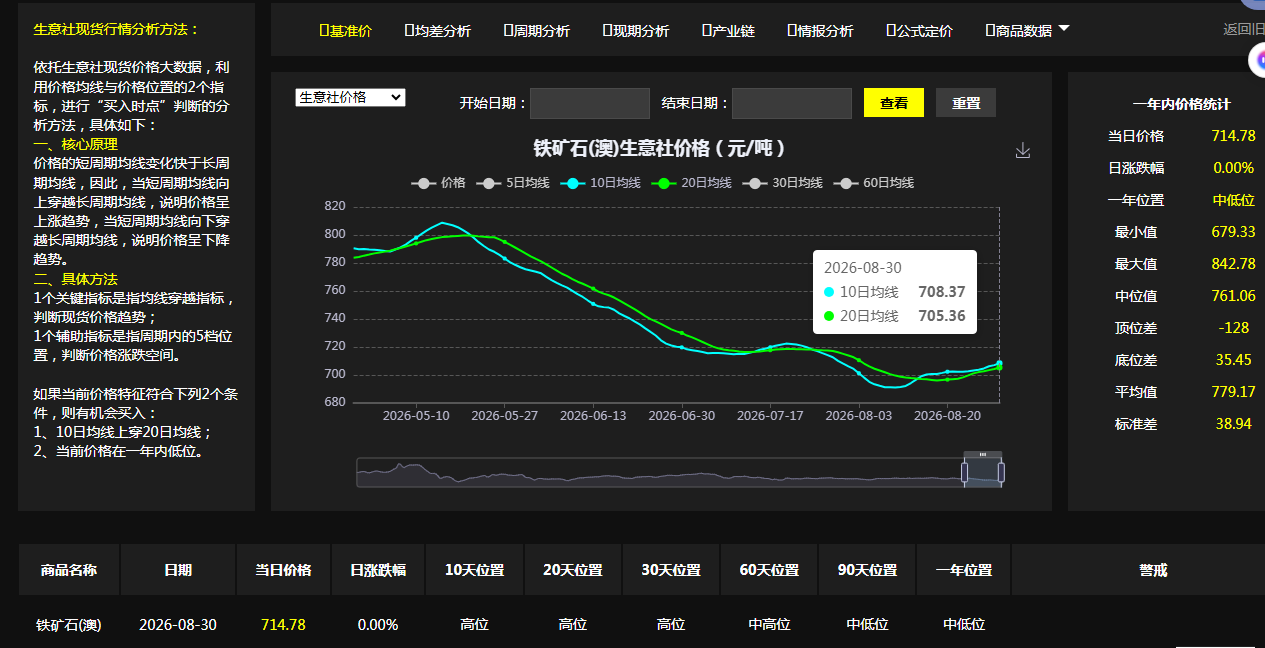This screenshot has height=648, width=1265.
Task: Click the floating purple assistant icon
Action: (x=1256, y=61)
